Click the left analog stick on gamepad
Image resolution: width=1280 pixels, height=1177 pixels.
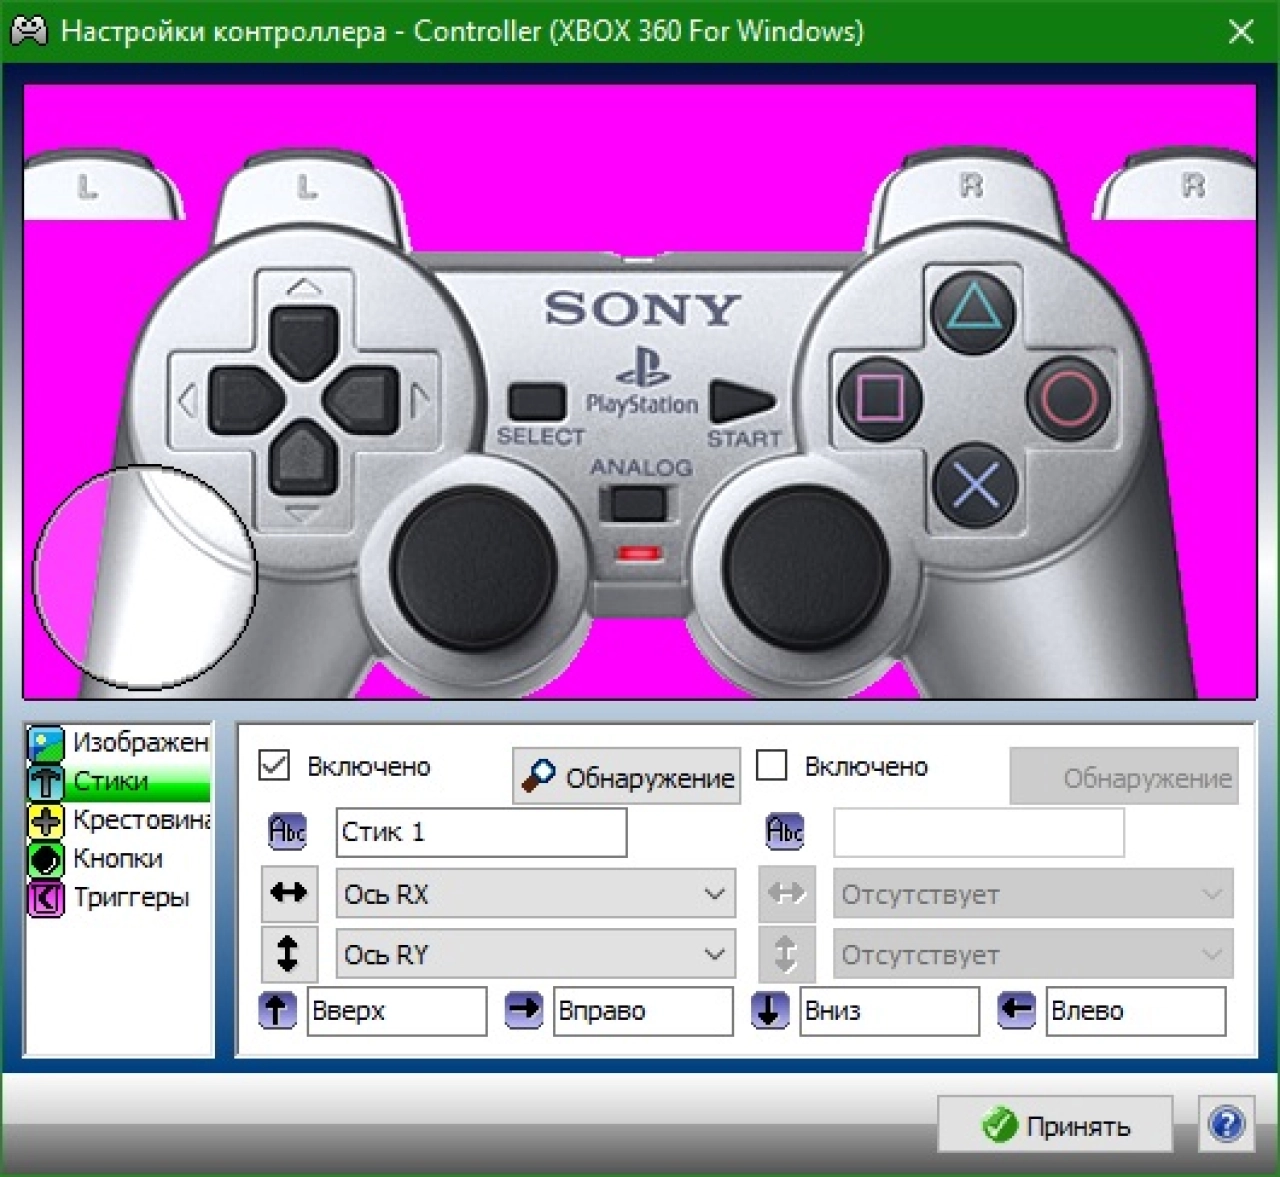coord(472,568)
